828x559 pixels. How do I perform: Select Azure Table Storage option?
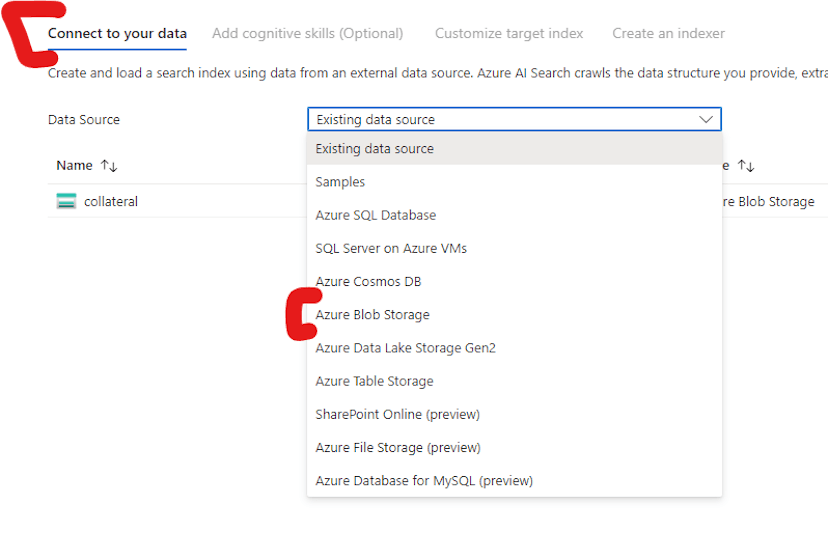point(374,381)
